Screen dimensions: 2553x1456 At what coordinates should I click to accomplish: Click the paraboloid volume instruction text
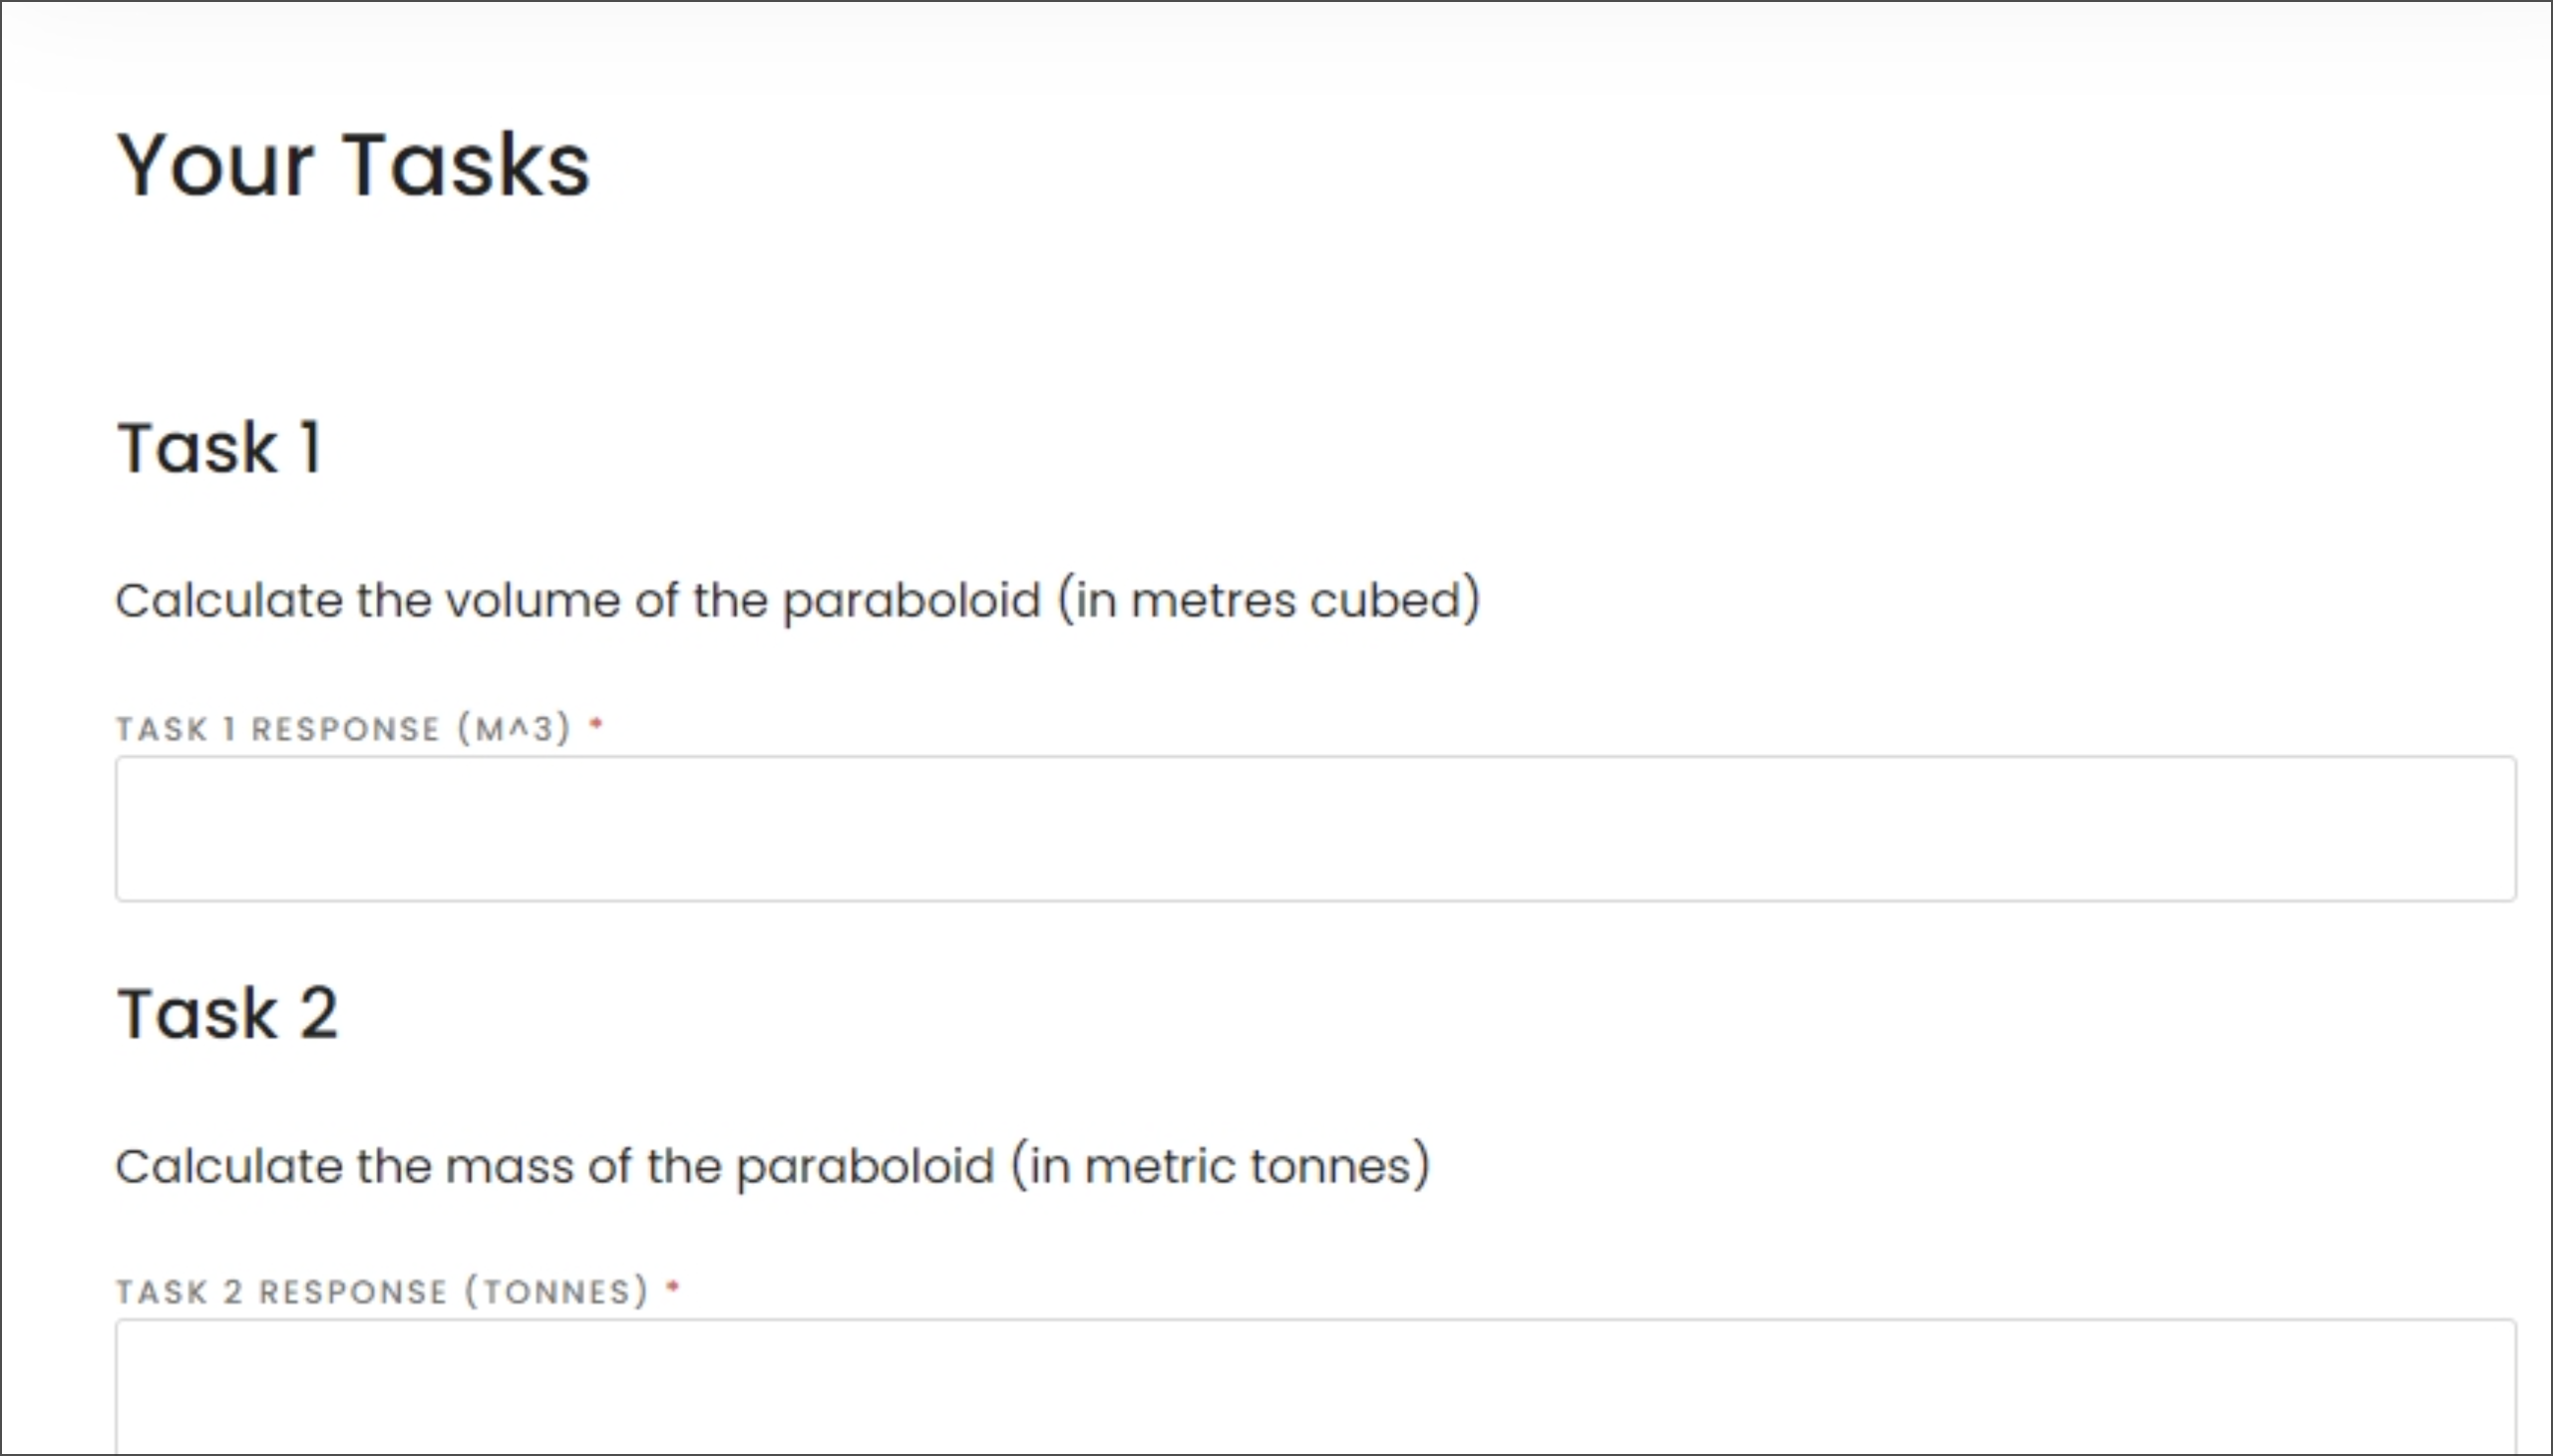point(797,601)
